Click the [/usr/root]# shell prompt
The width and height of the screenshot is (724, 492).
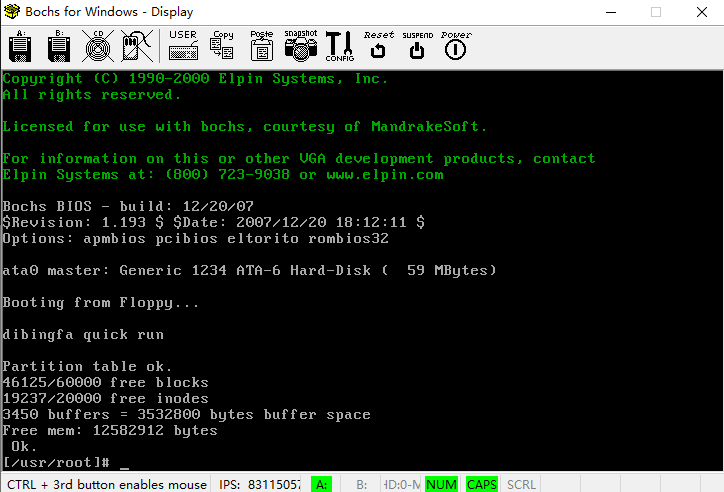56,462
